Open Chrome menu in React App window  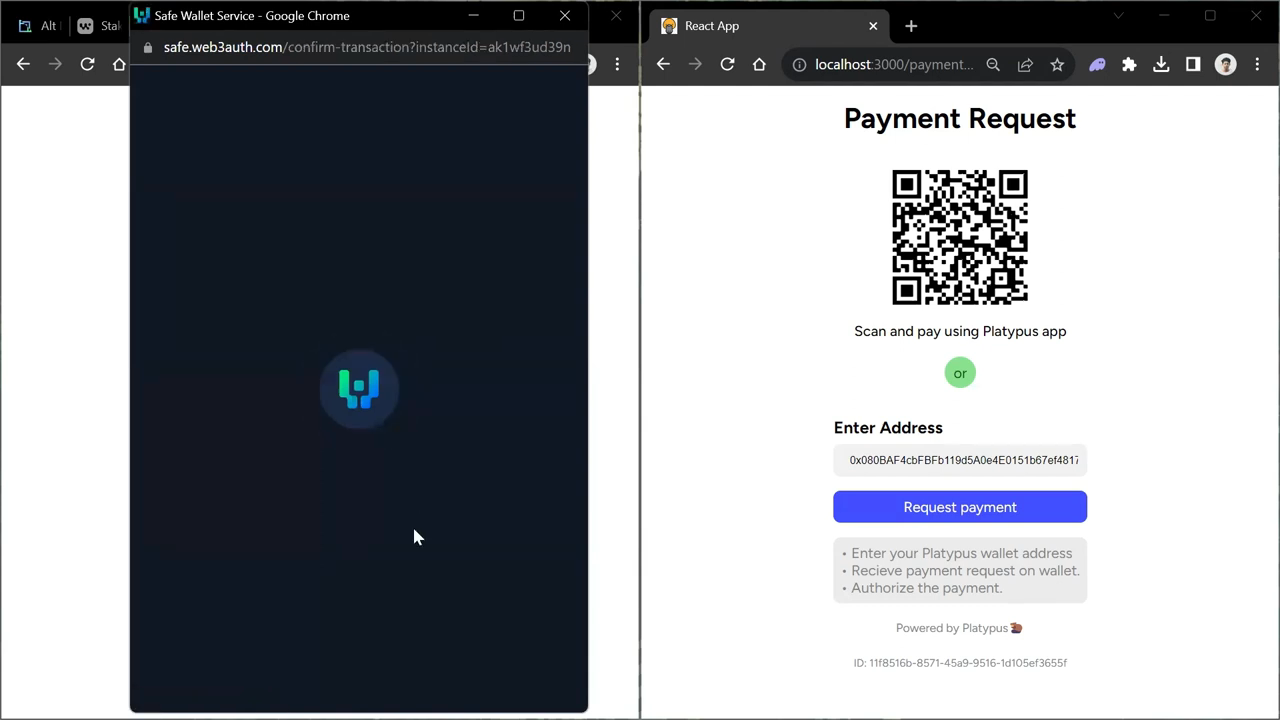(x=1257, y=64)
